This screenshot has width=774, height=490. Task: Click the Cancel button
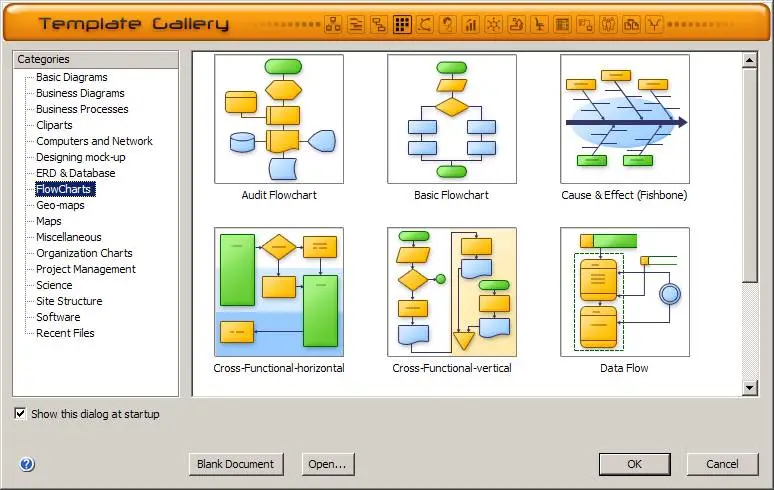[x=722, y=464]
